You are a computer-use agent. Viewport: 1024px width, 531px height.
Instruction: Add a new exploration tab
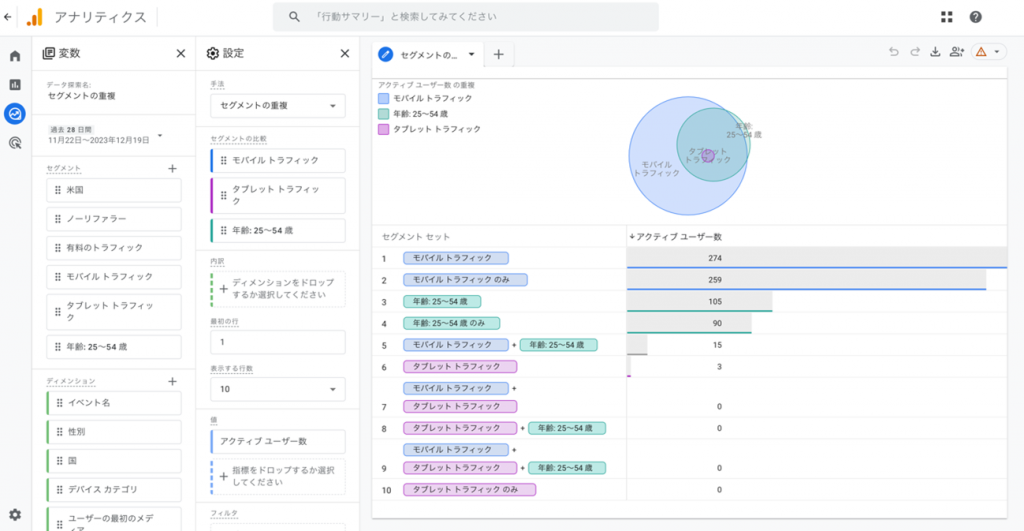tap(498, 54)
